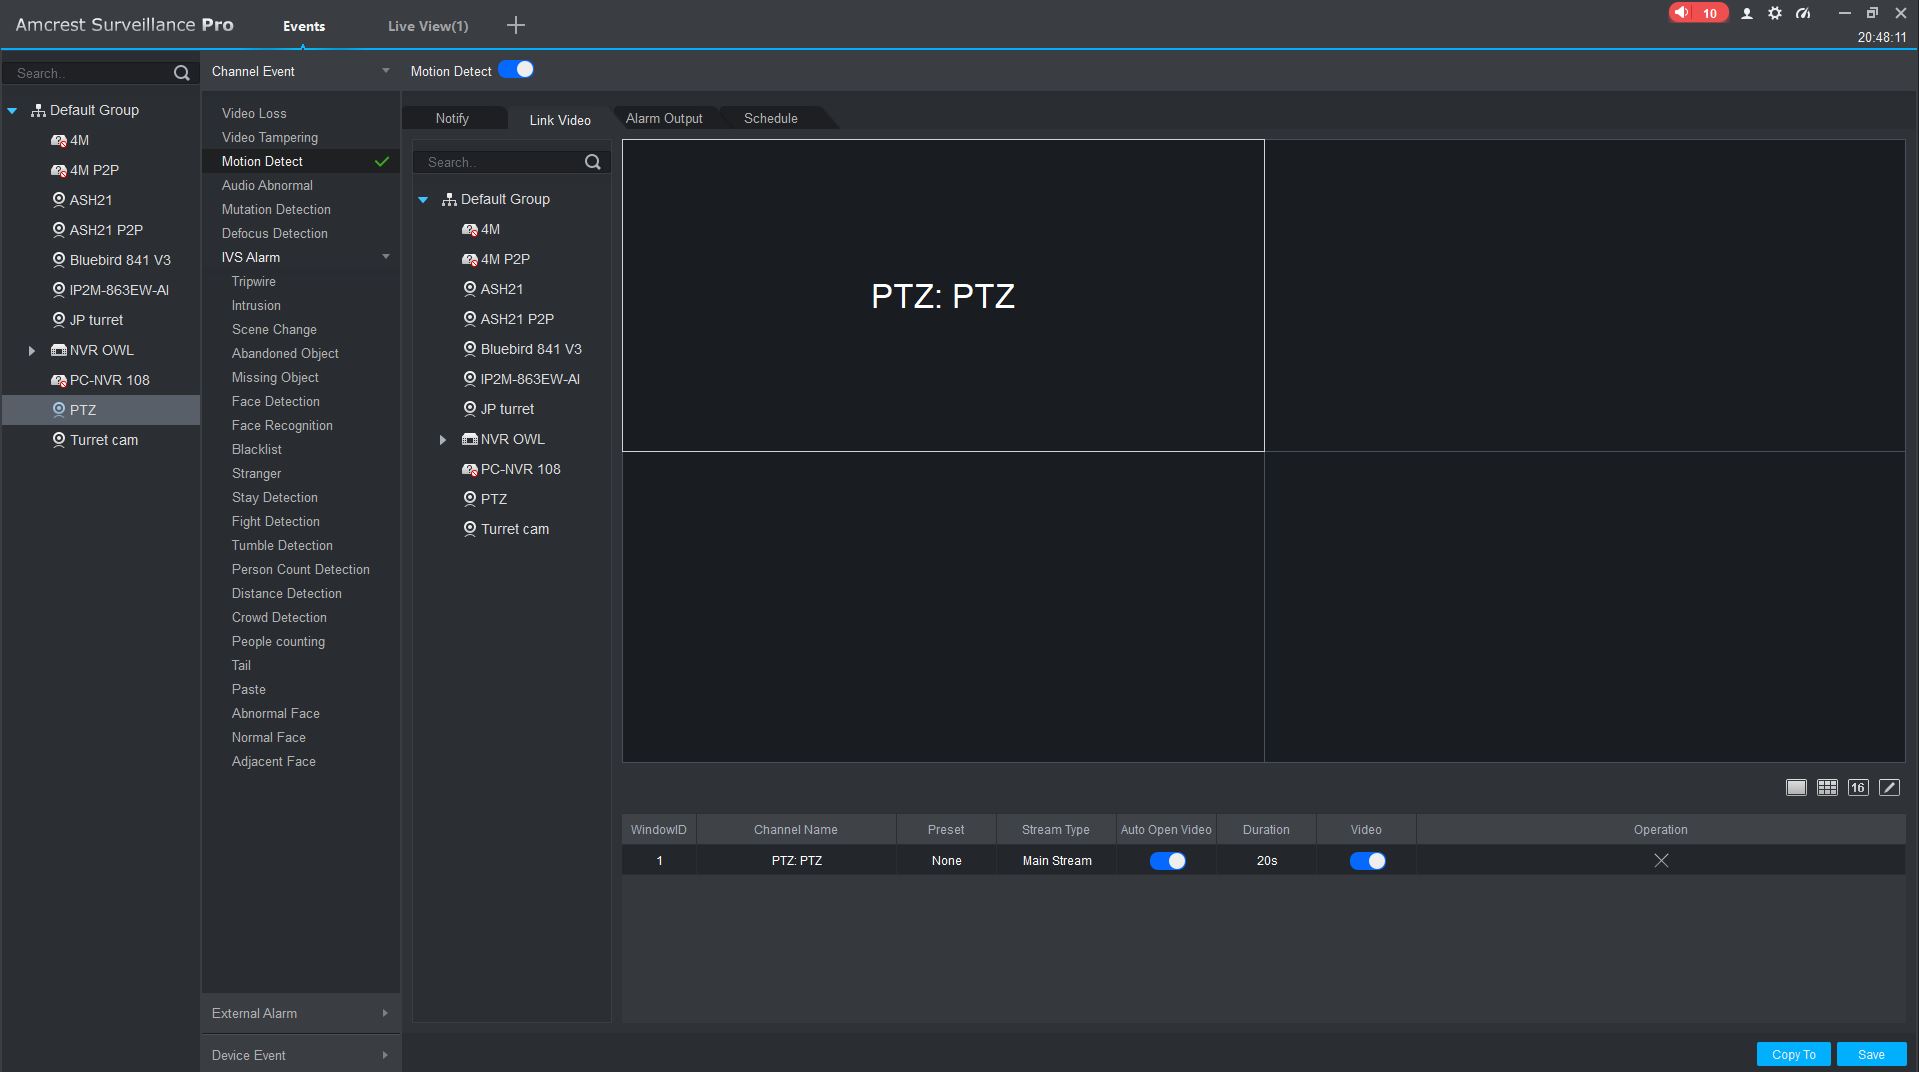Open the Alarm Output tab
1919x1072 pixels.
pos(664,118)
